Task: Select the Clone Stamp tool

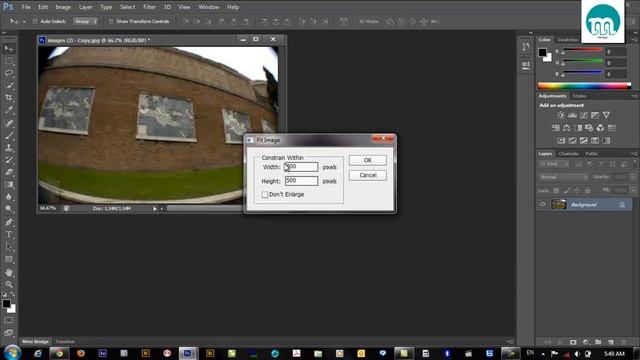Action: pyautogui.click(x=9, y=147)
